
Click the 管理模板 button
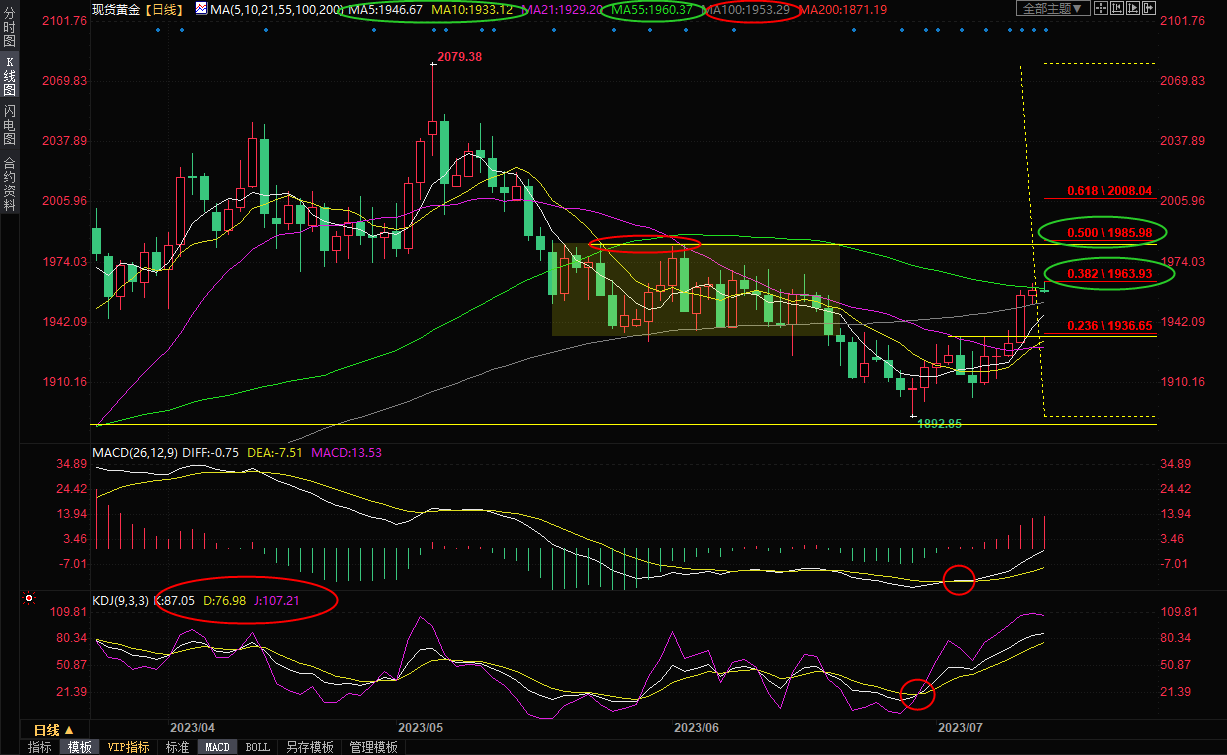point(373,747)
